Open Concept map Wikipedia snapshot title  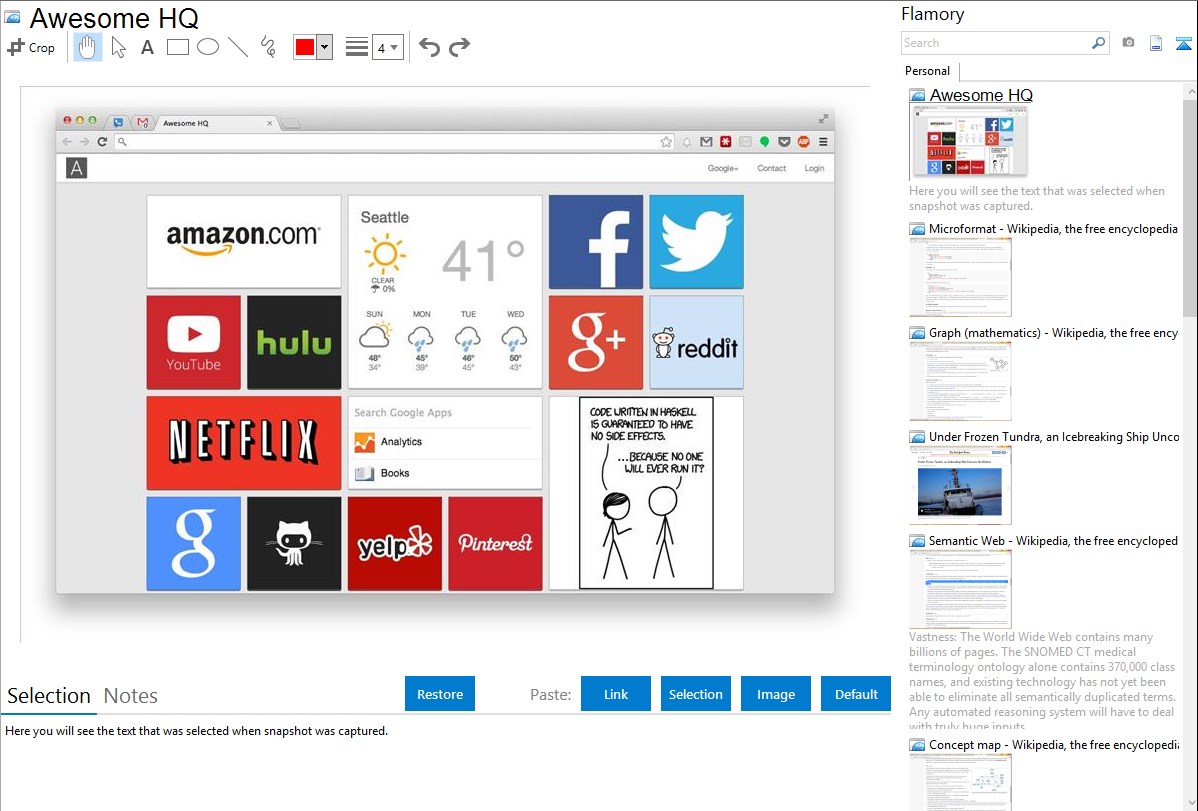pyautogui.click(x=1053, y=744)
